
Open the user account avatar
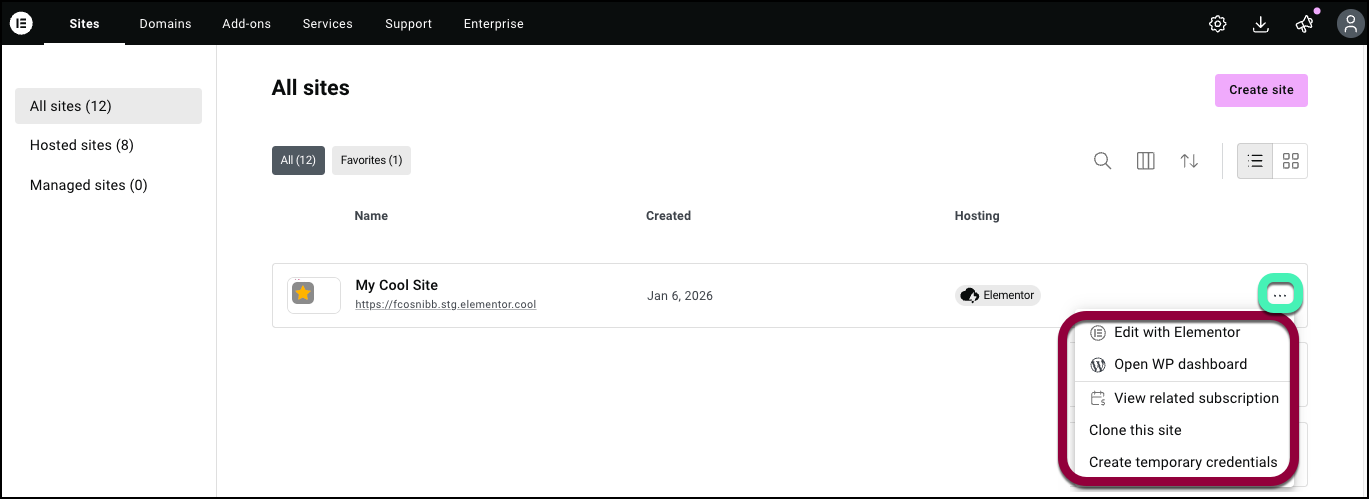click(1349, 24)
